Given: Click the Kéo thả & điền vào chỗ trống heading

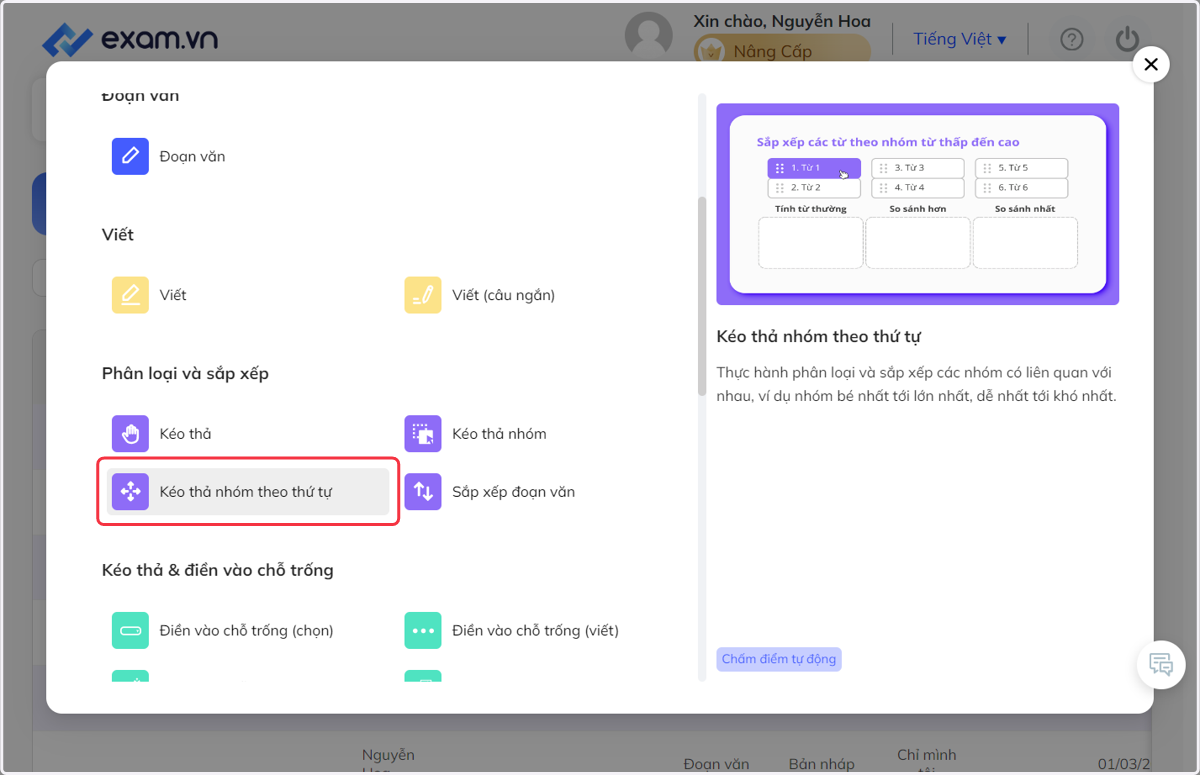Looking at the screenshot, I should (x=217, y=570).
